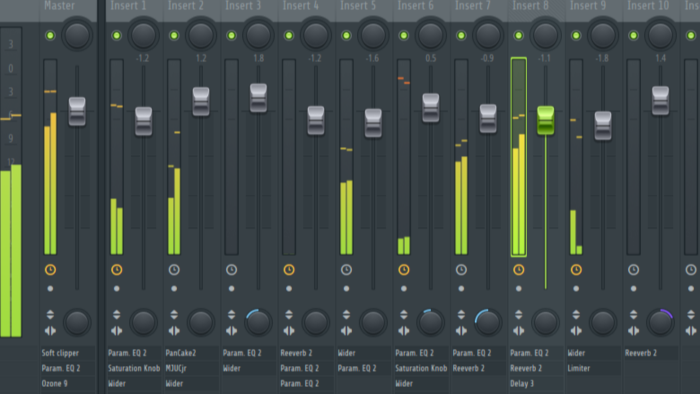
Task: Click Insert 8 highlighted level meter
Action: [x=519, y=157]
